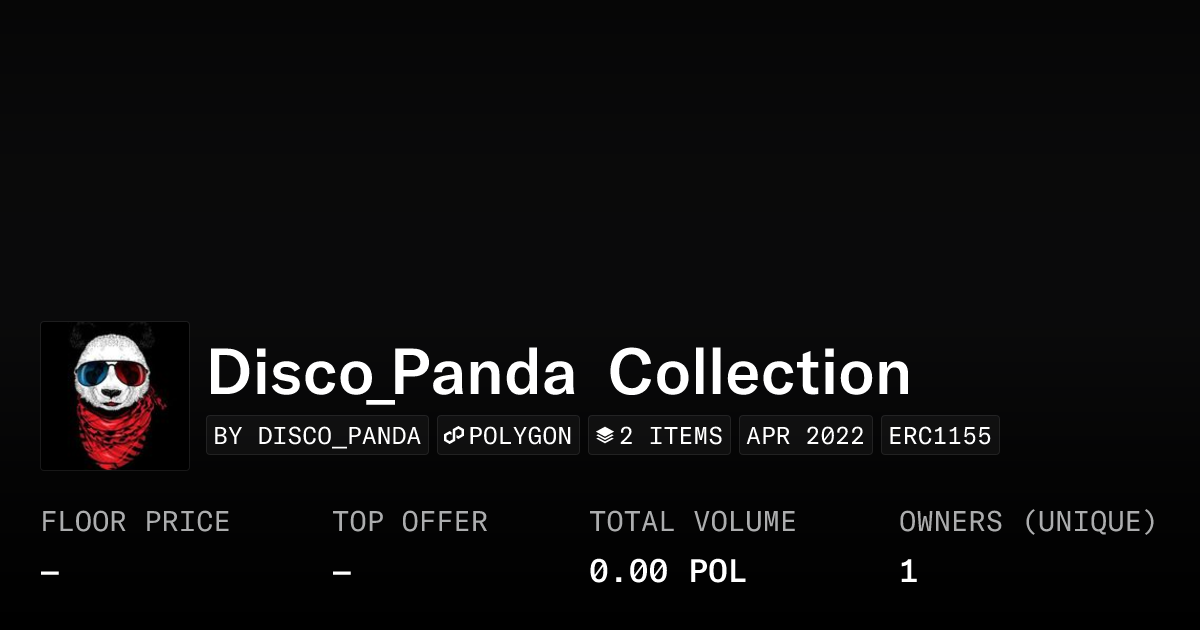The height and width of the screenshot is (630, 1200).
Task: Open the "BY DISCO_PANDA" creator badge
Action: tap(317, 436)
